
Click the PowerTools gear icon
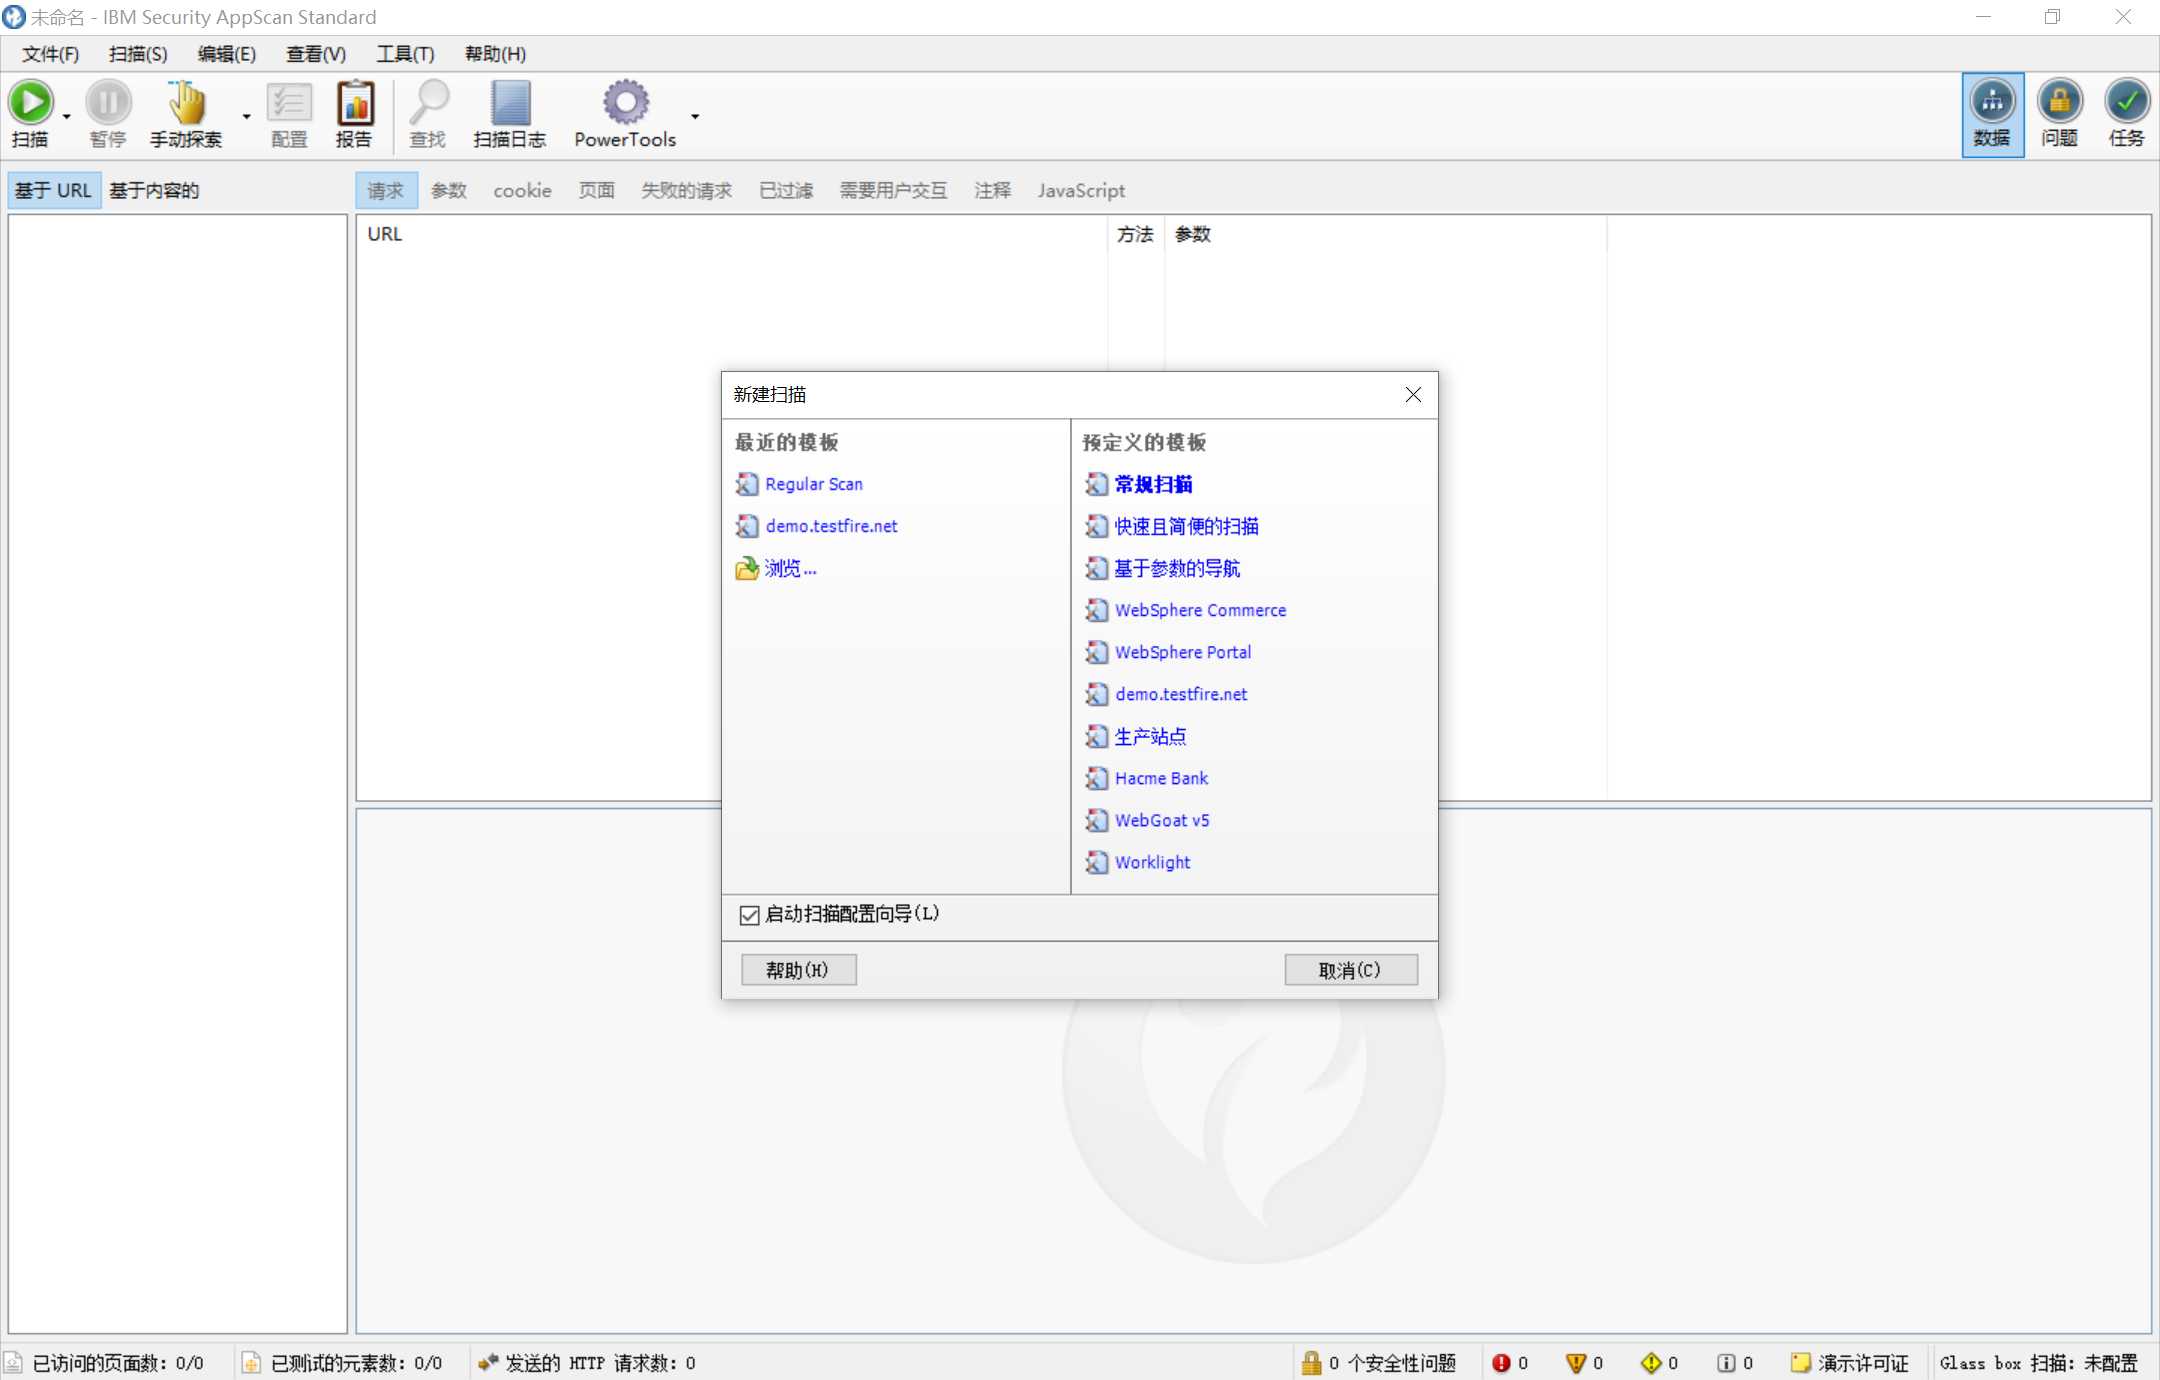[626, 102]
